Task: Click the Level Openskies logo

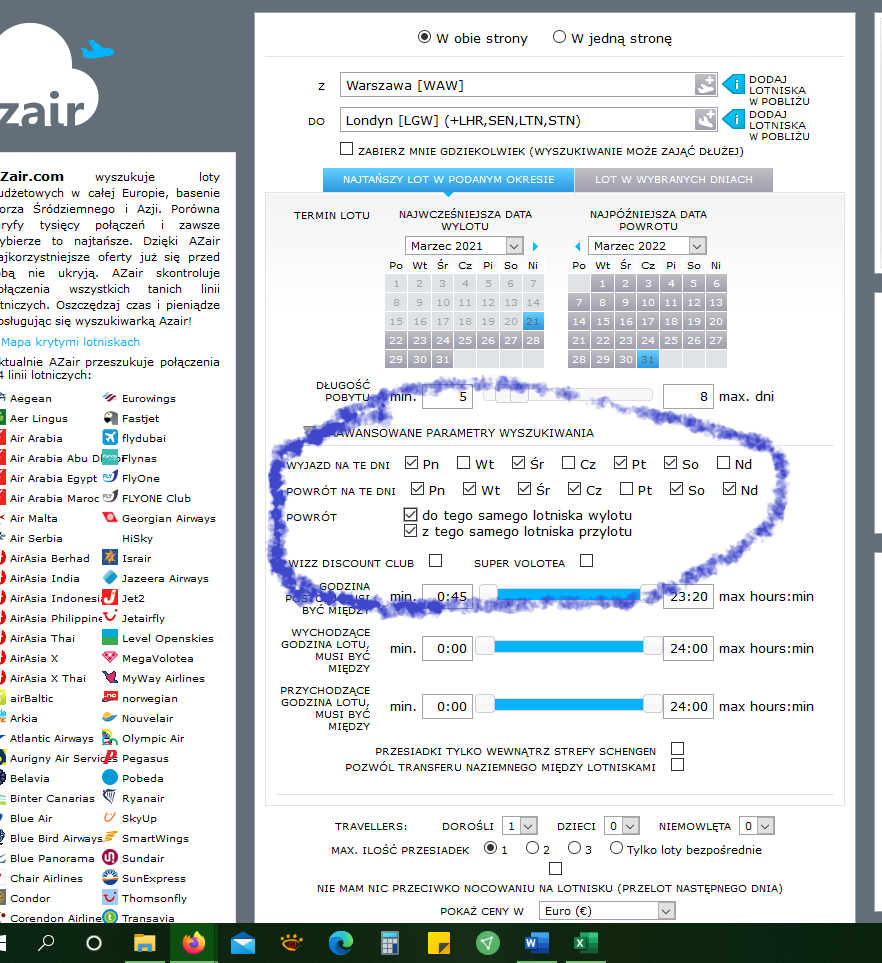Action: tap(110, 637)
